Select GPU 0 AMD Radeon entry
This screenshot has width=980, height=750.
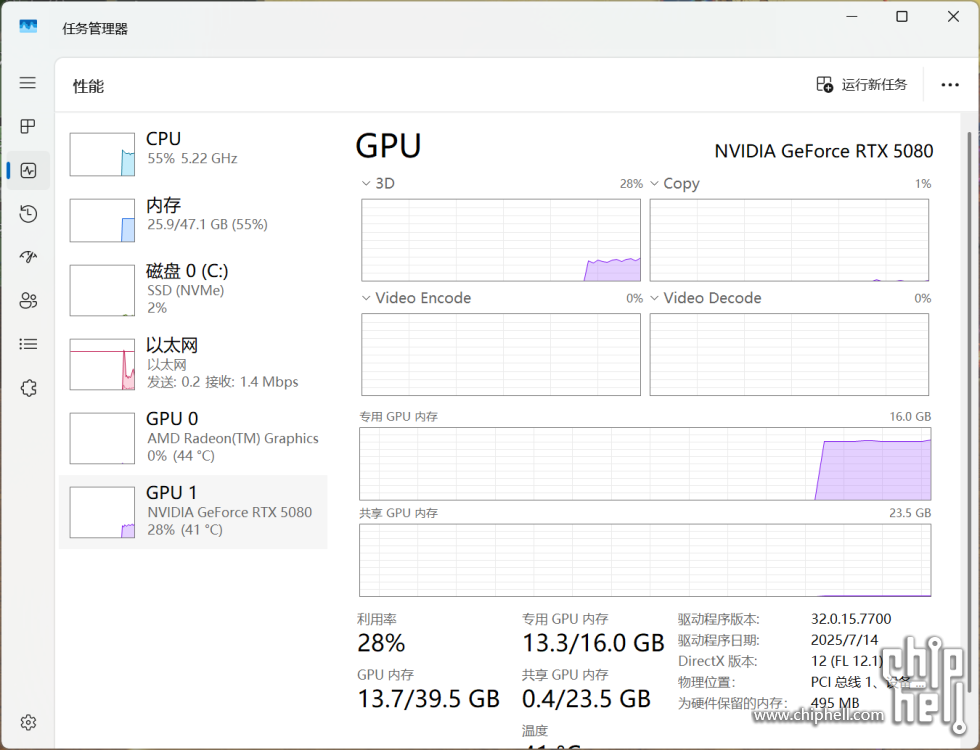tap(193, 438)
